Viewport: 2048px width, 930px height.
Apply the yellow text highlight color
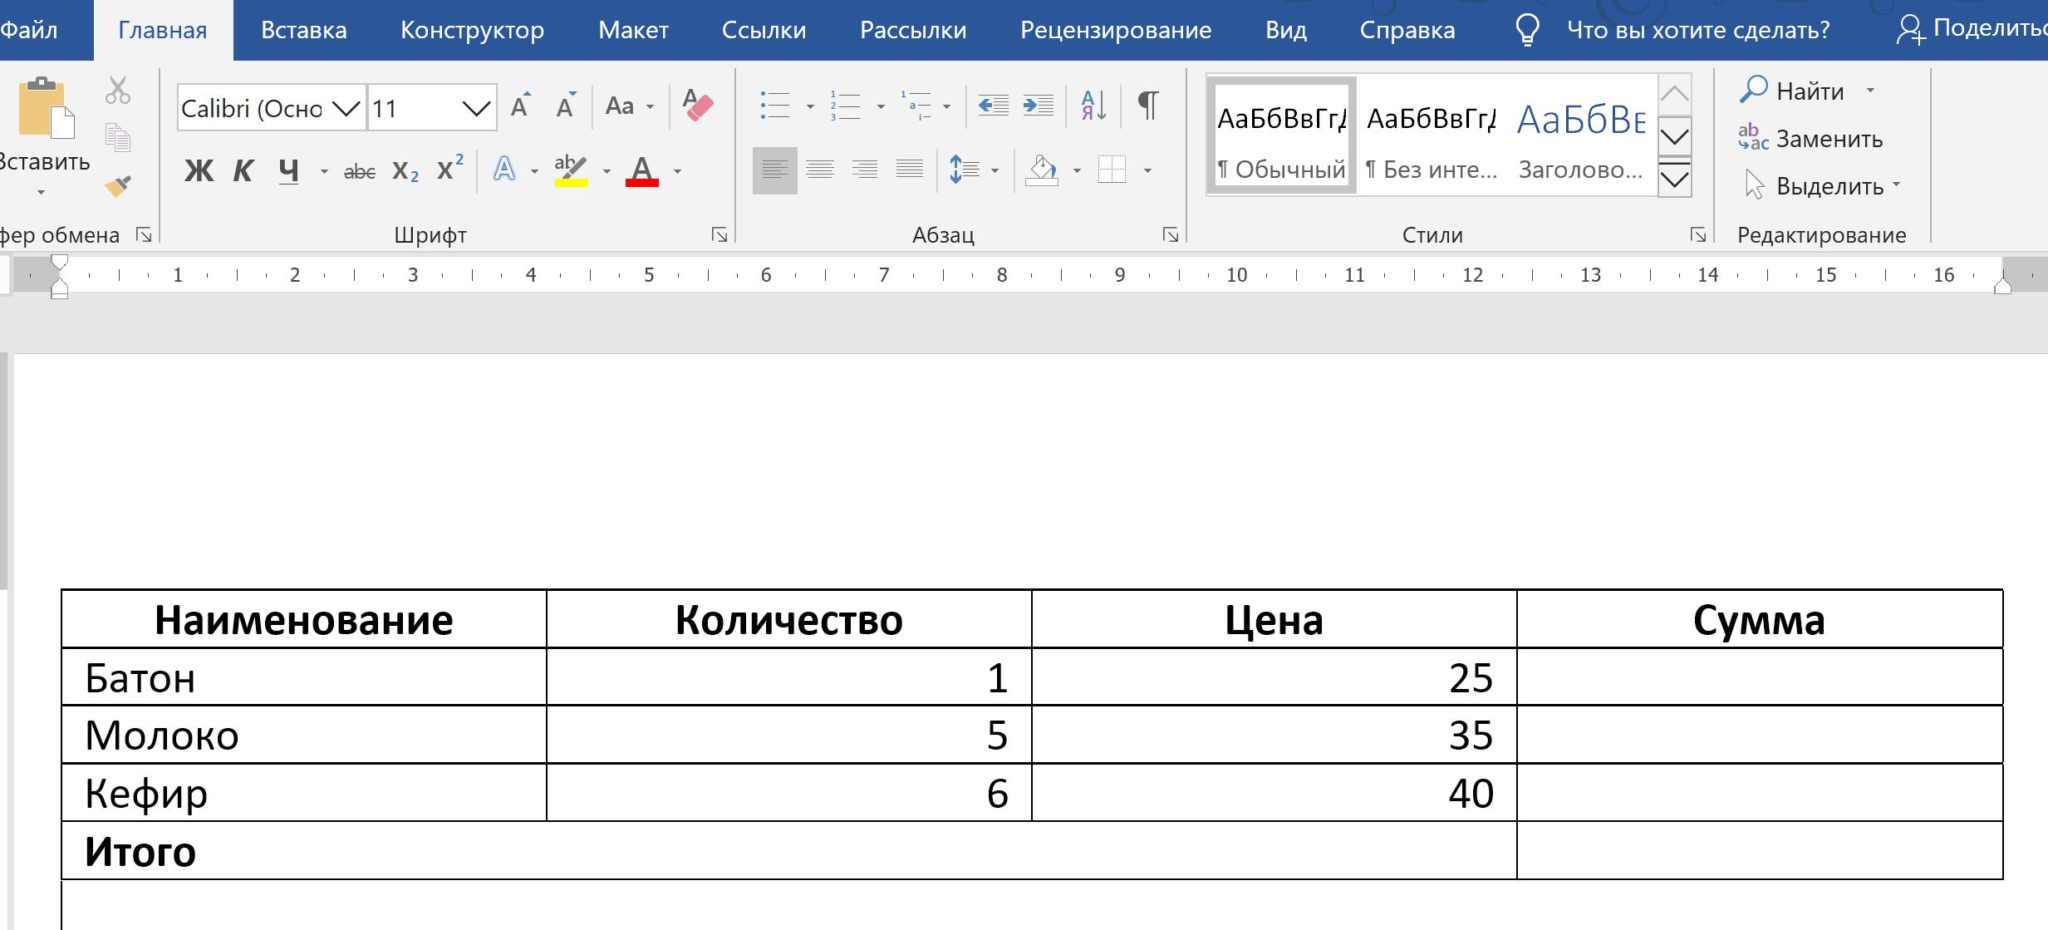click(x=571, y=170)
